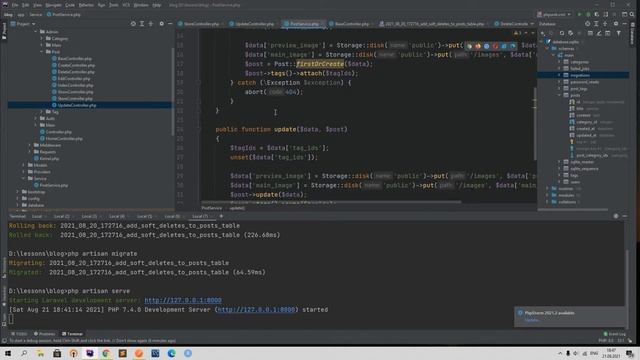
Task: Switch to PostService.php editor tab
Action: point(302,24)
